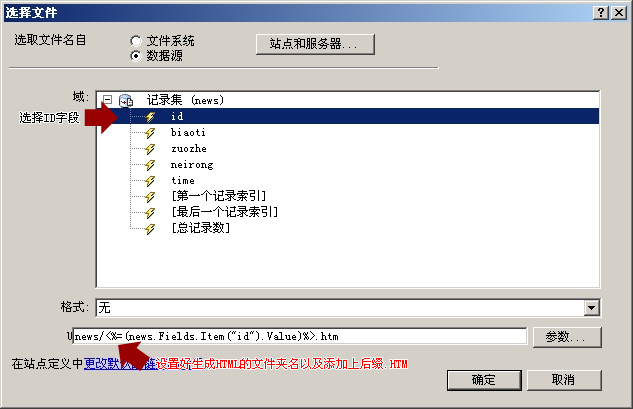Collapse the 记录集 (news) tree node
The image size is (633, 409).
click(x=107, y=100)
